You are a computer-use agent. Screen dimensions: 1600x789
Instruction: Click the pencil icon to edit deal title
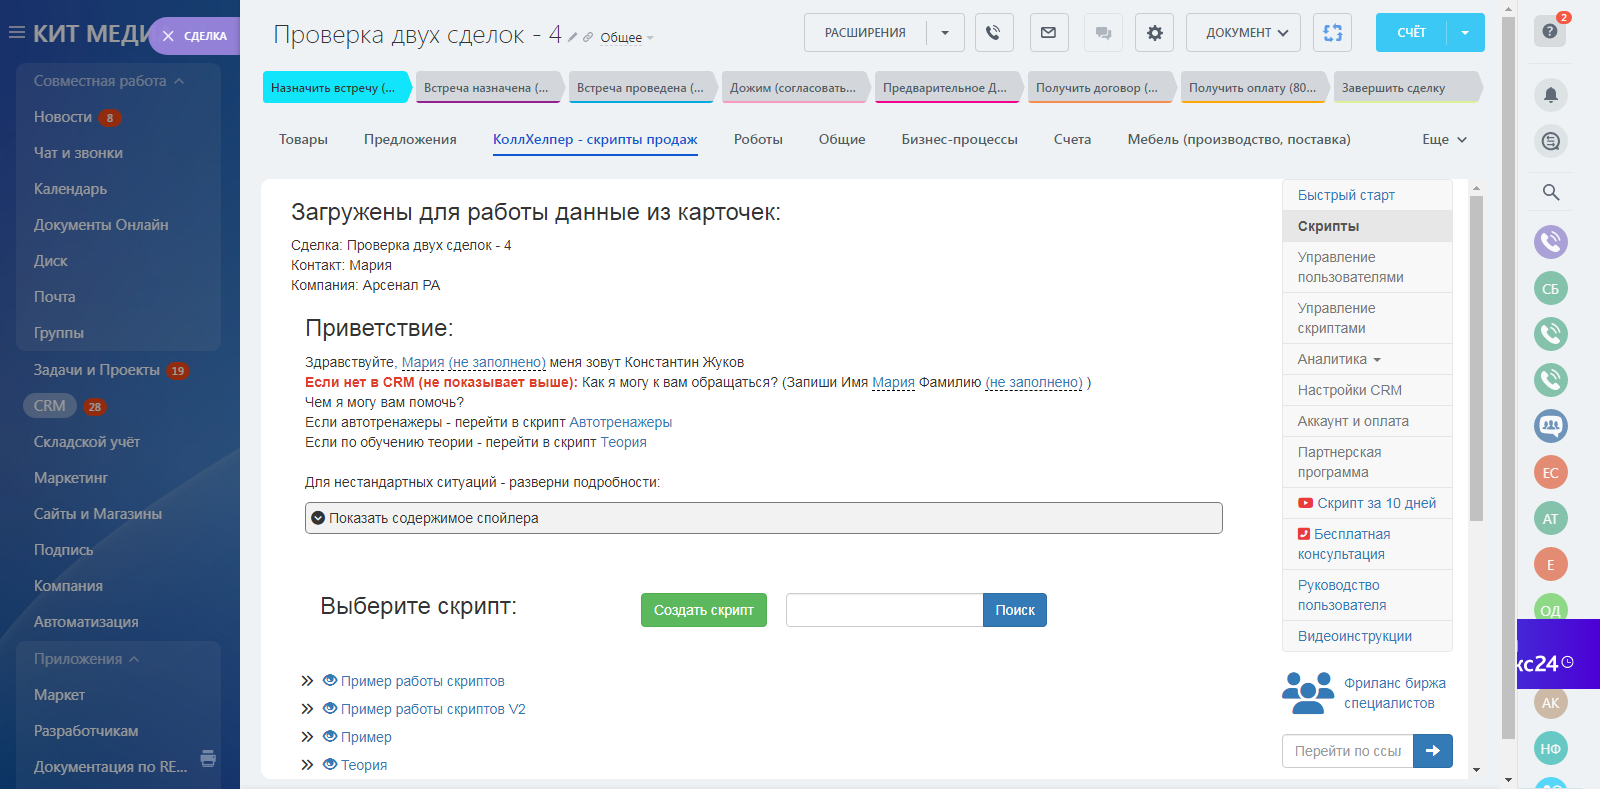point(573,38)
